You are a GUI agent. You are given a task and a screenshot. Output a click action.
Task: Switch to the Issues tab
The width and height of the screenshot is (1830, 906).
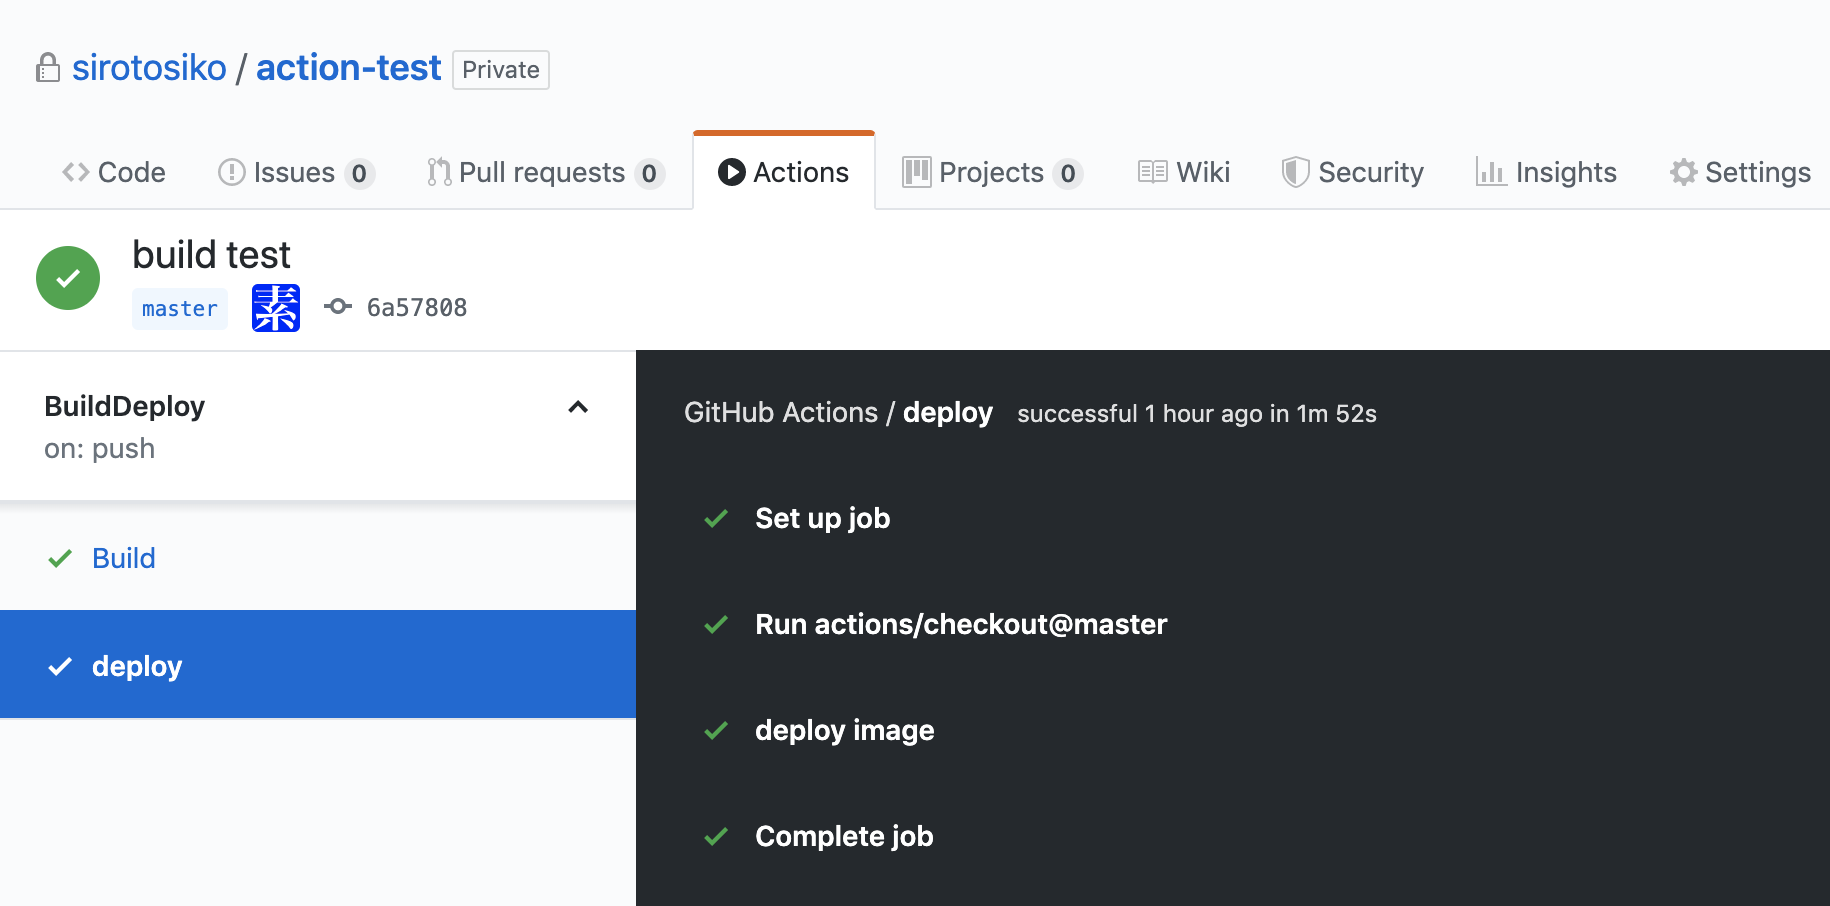[296, 172]
